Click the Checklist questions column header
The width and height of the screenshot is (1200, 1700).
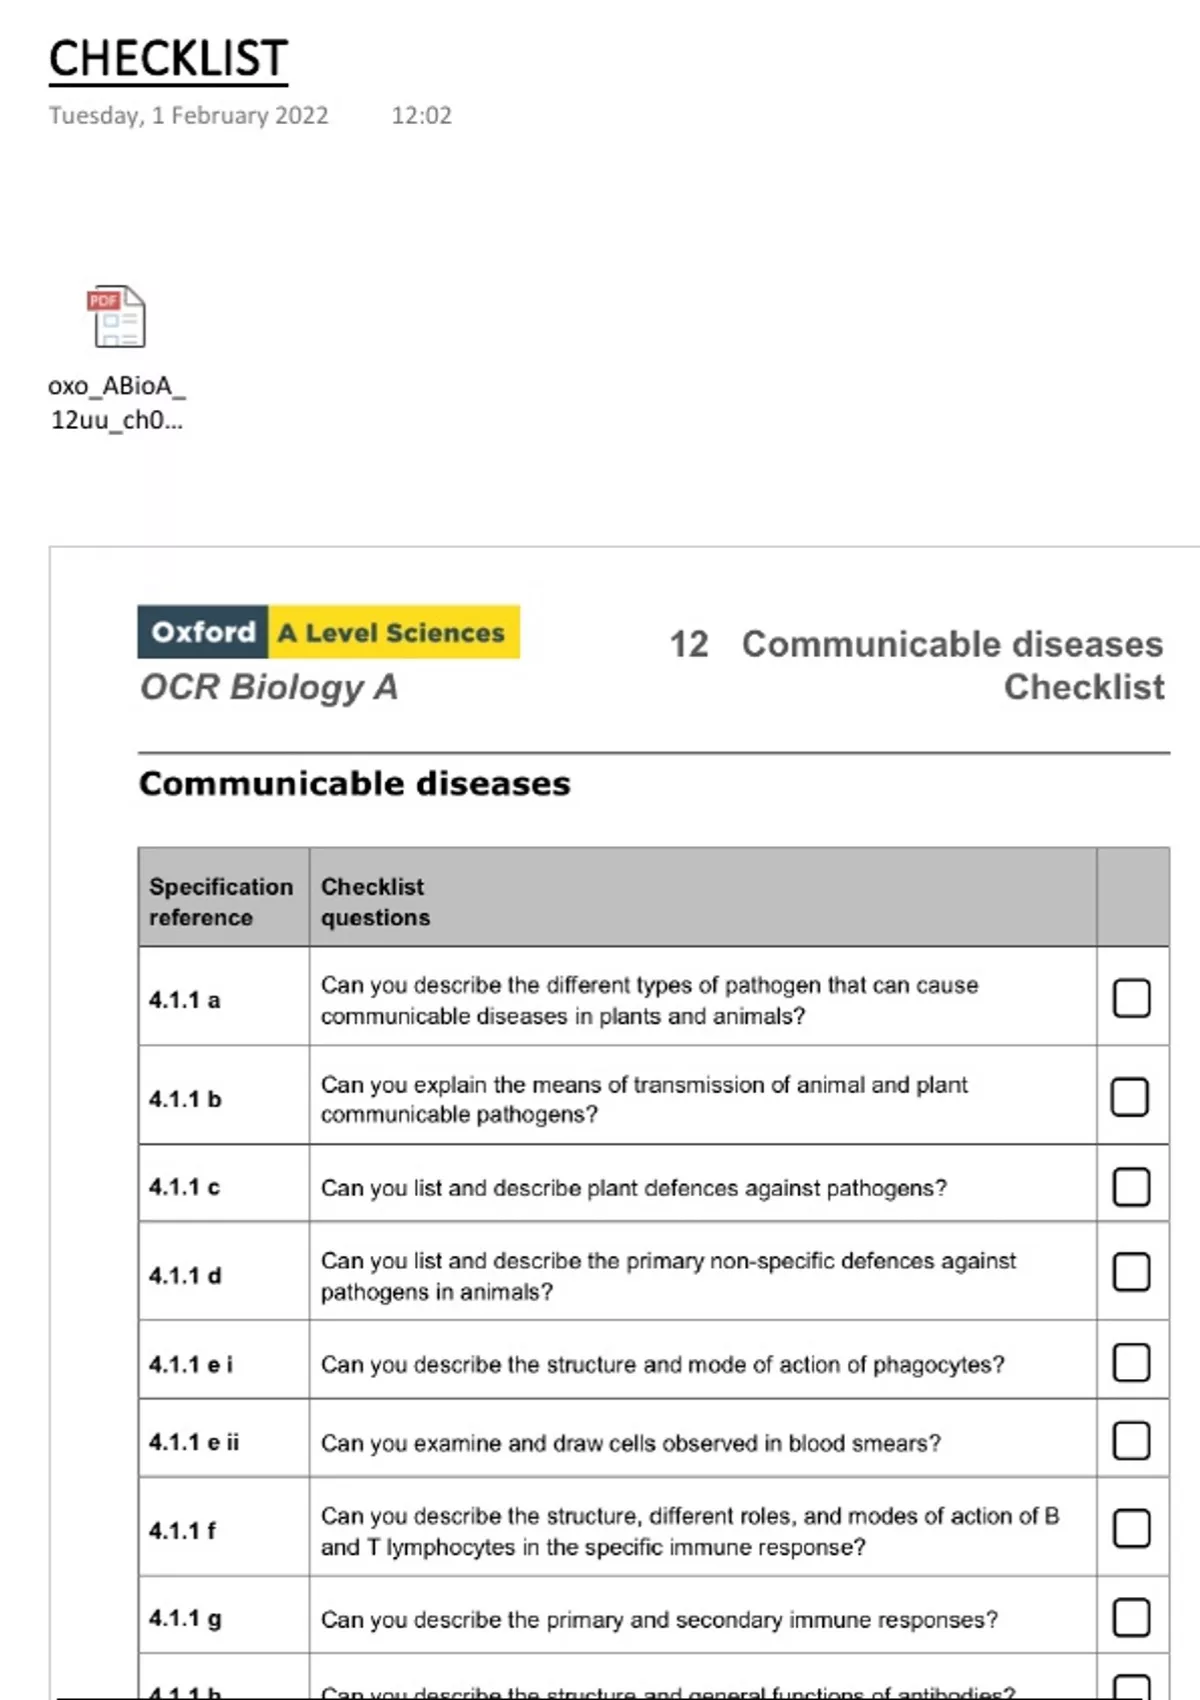tap(375, 901)
